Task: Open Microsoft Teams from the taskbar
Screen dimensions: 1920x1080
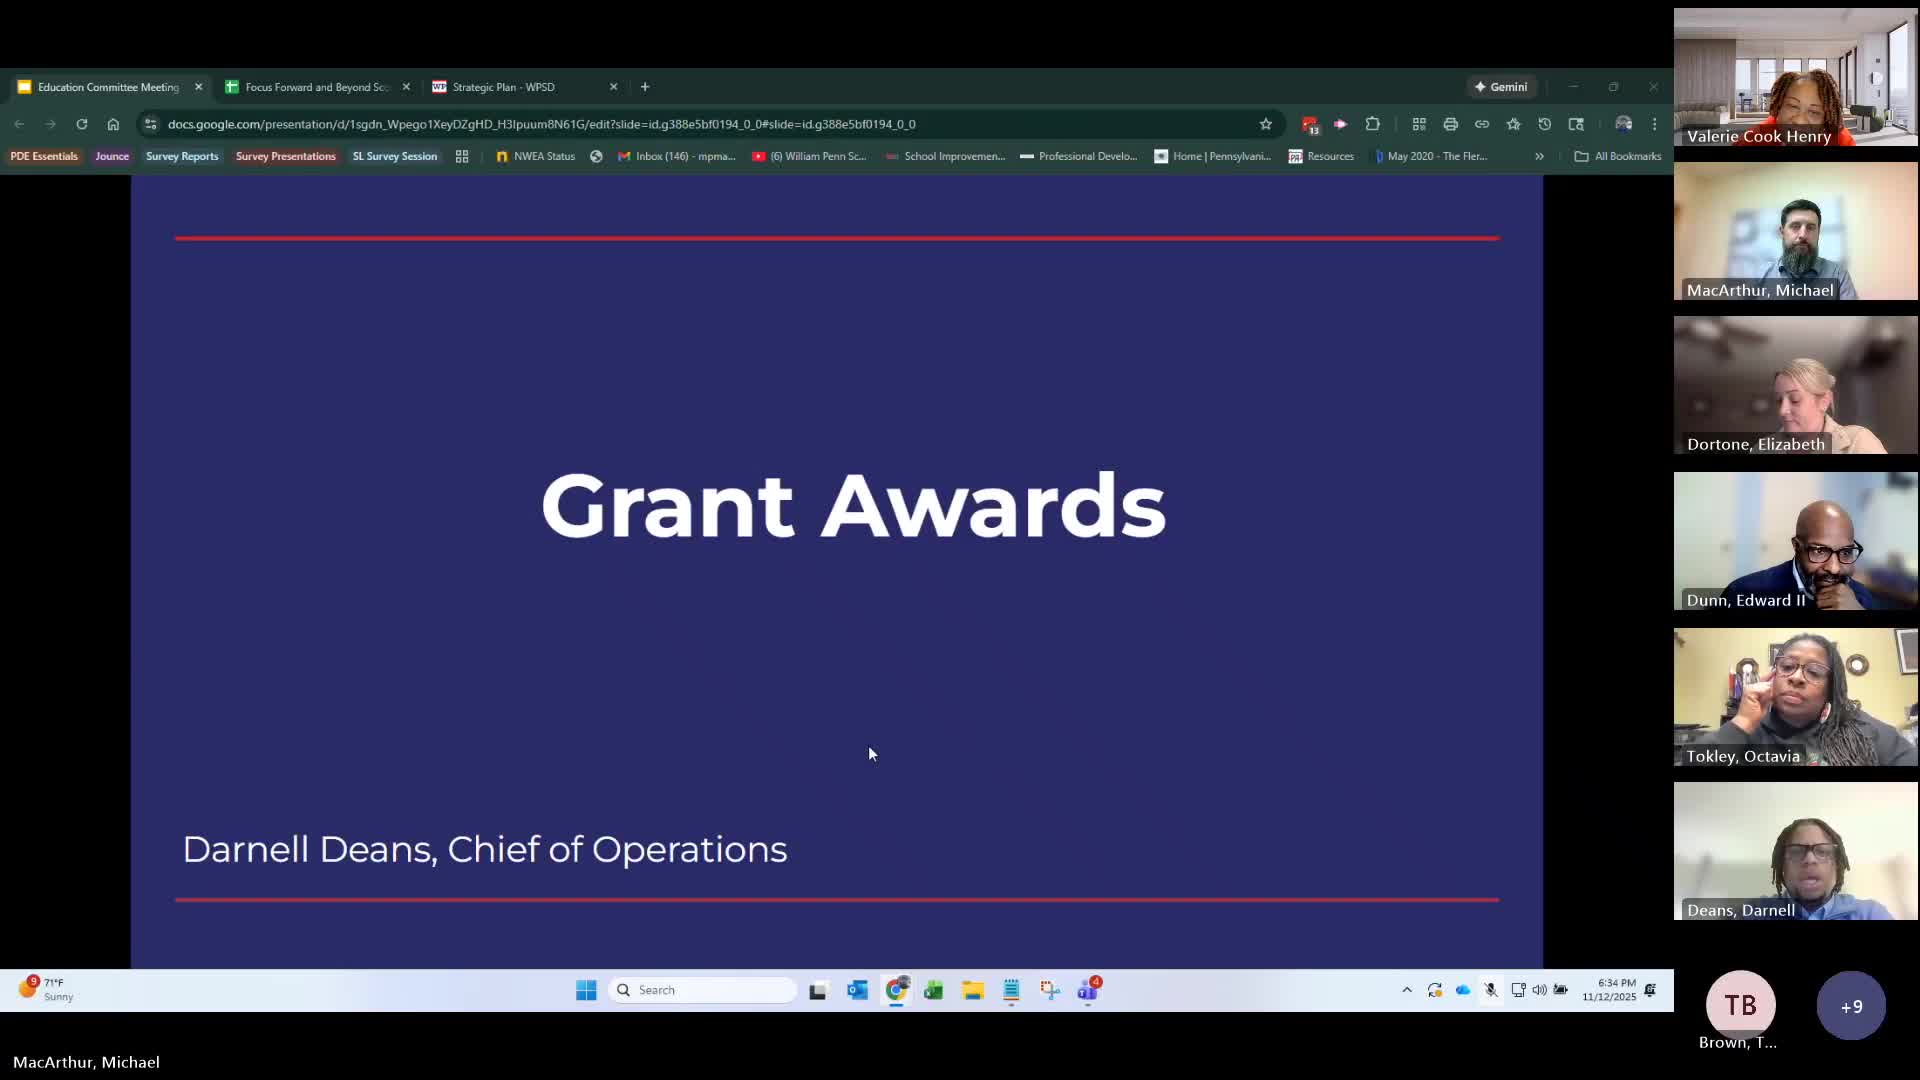Action: coord(1088,990)
